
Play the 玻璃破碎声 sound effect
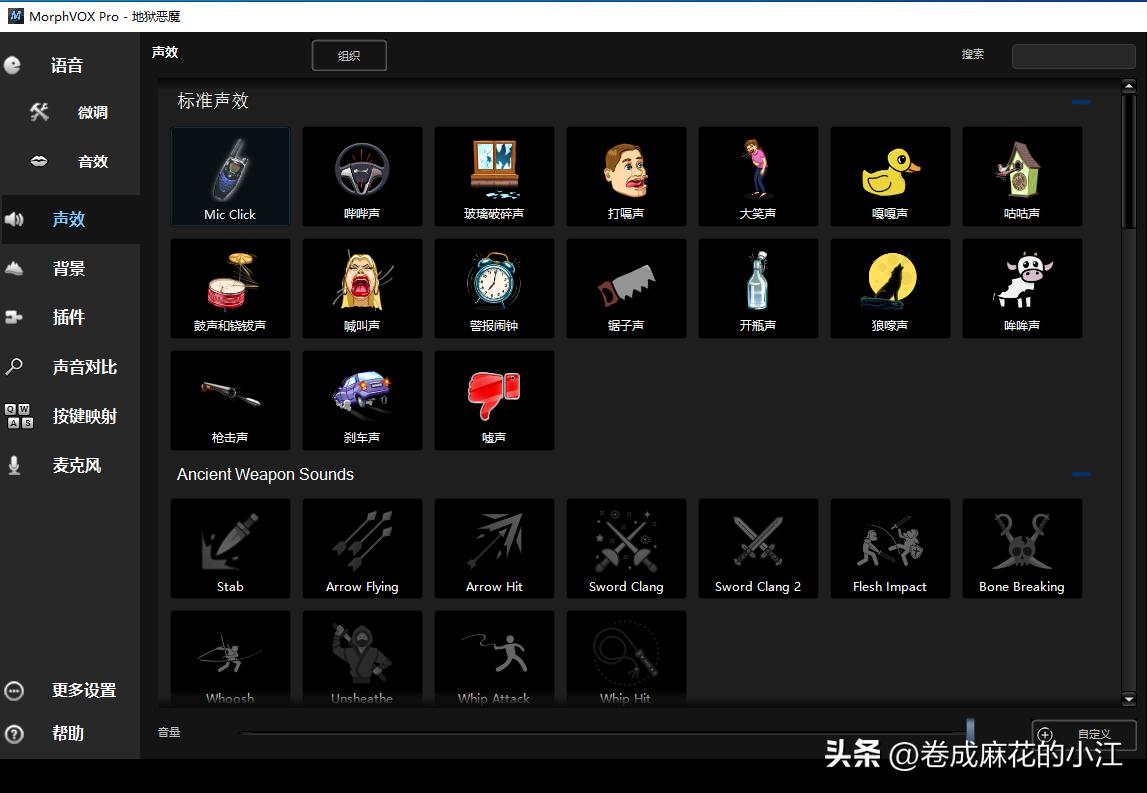pyautogui.click(x=494, y=176)
